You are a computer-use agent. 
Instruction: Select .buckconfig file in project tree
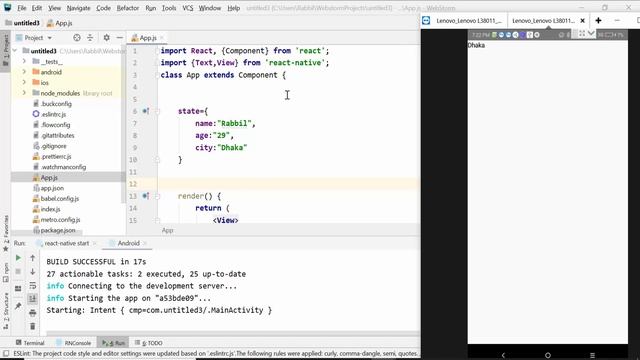click(x=56, y=104)
